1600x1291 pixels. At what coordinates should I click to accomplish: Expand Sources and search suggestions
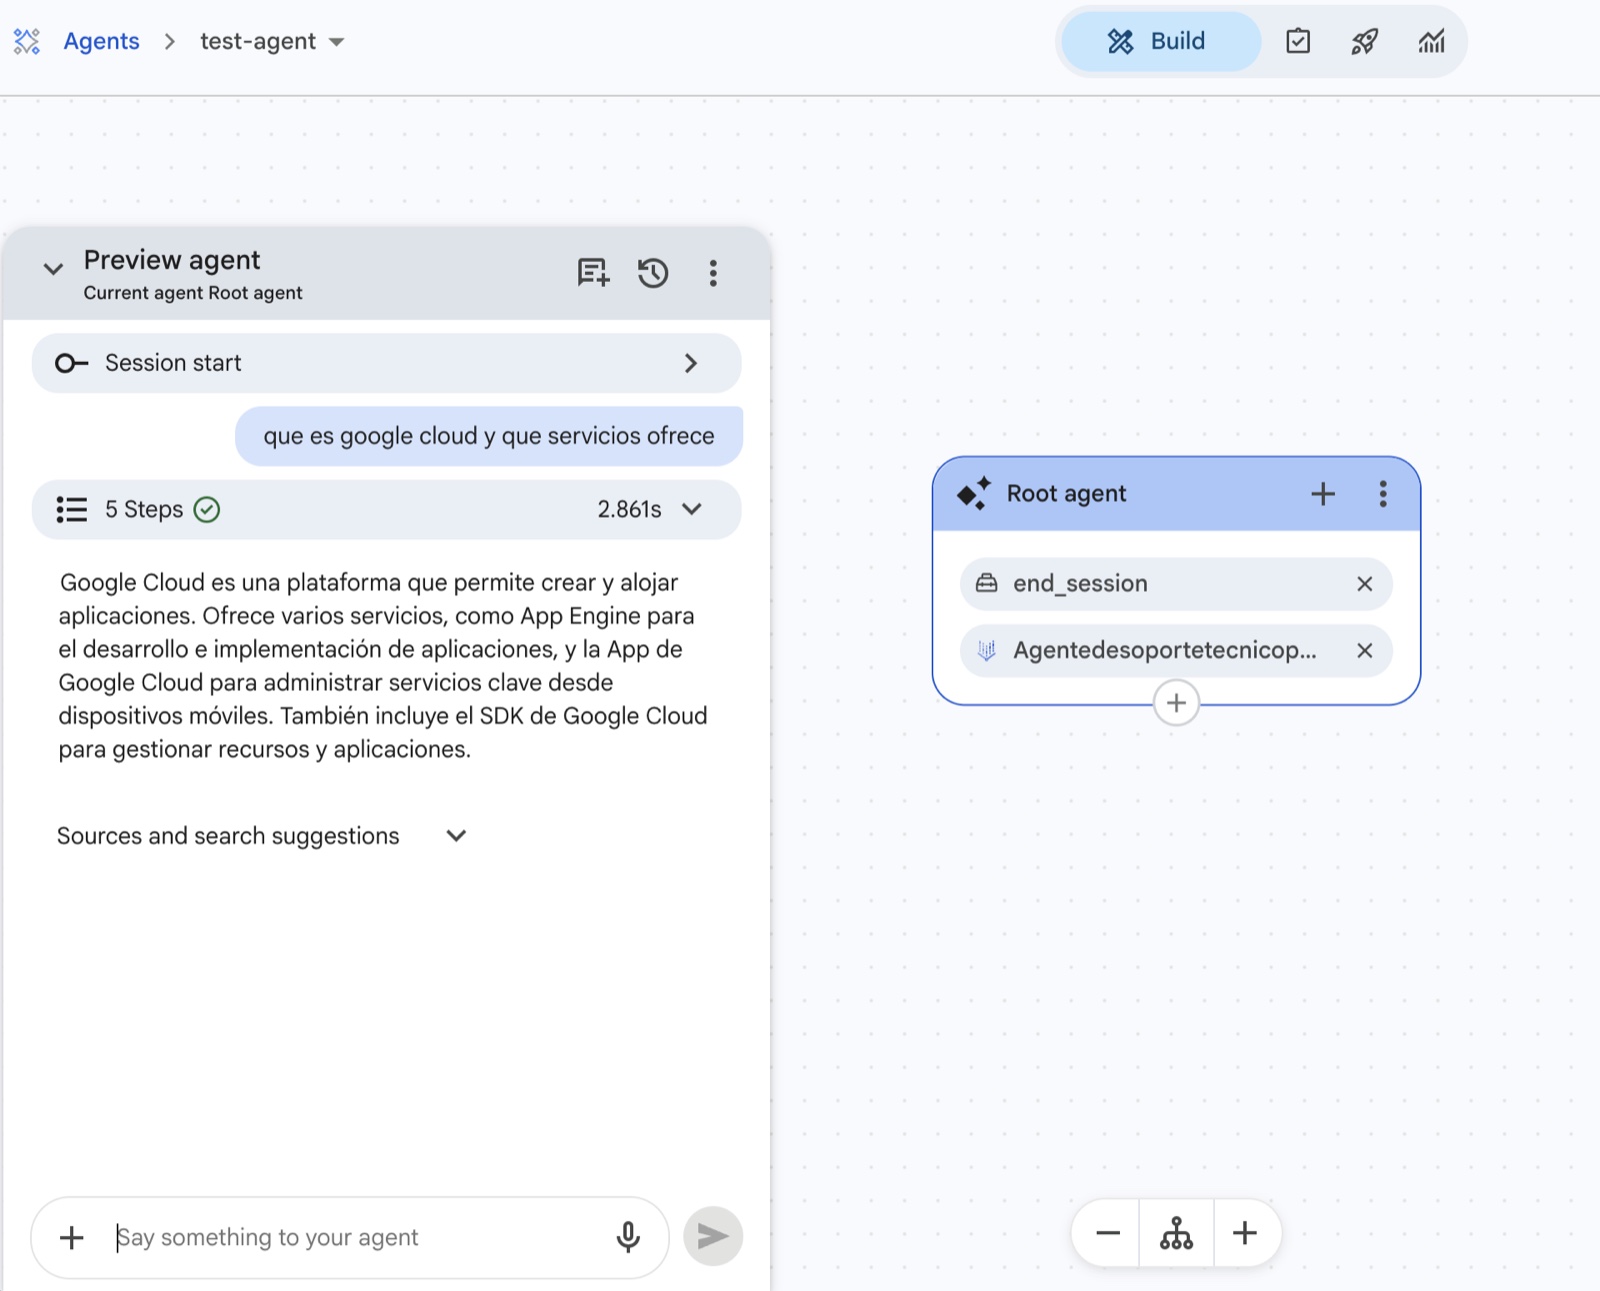(456, 836)
